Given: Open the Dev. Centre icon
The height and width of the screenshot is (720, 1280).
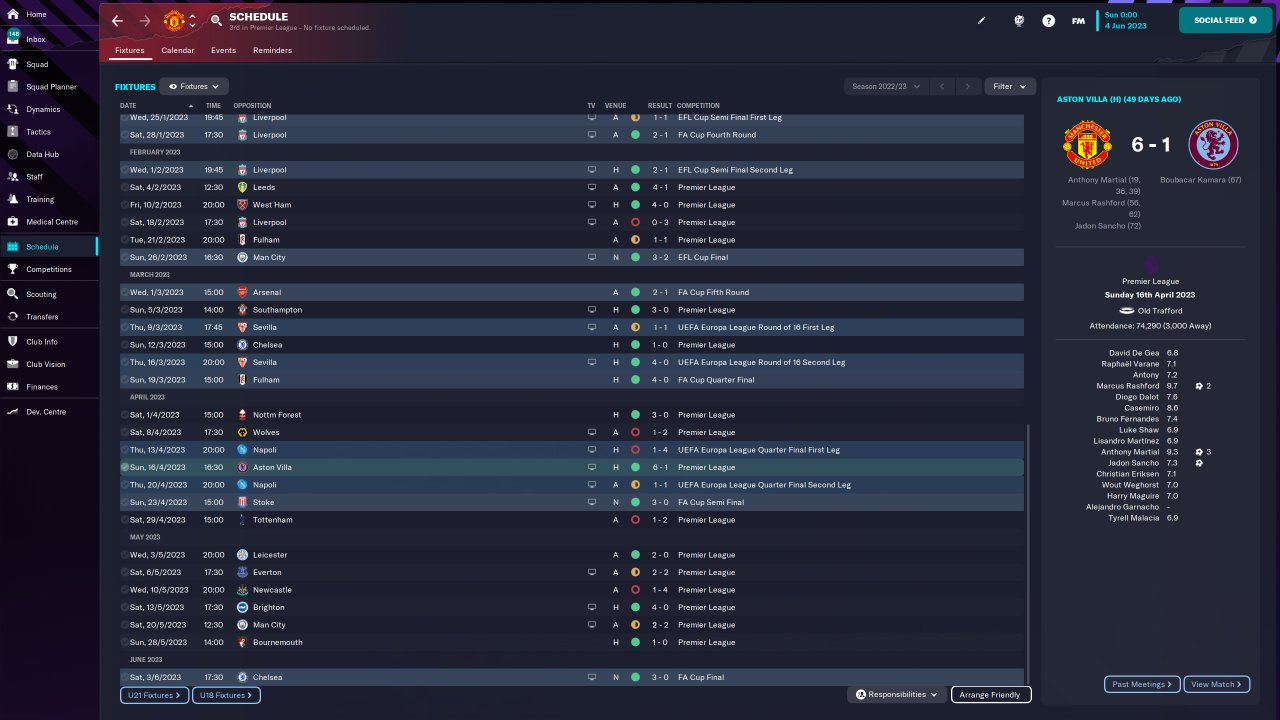Looking at the screenshot, I should tap(13, 412).
